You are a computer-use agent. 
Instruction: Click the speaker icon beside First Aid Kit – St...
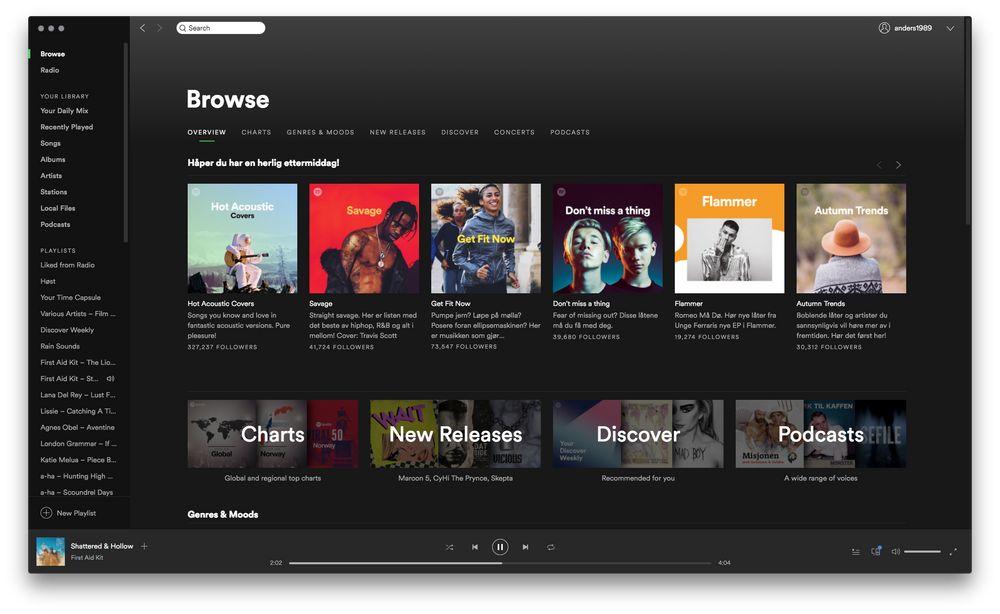[110, 379]
